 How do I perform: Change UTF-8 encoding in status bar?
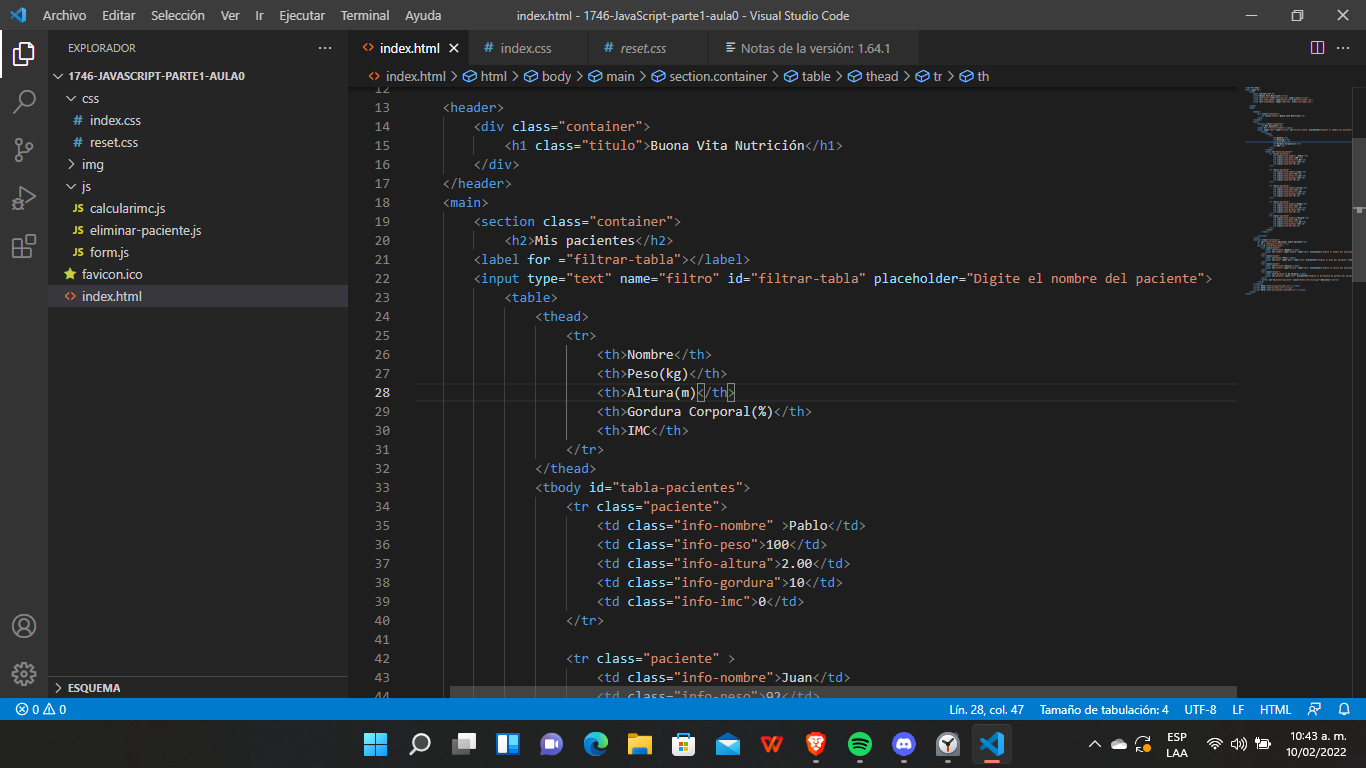tap(1200, 710)
